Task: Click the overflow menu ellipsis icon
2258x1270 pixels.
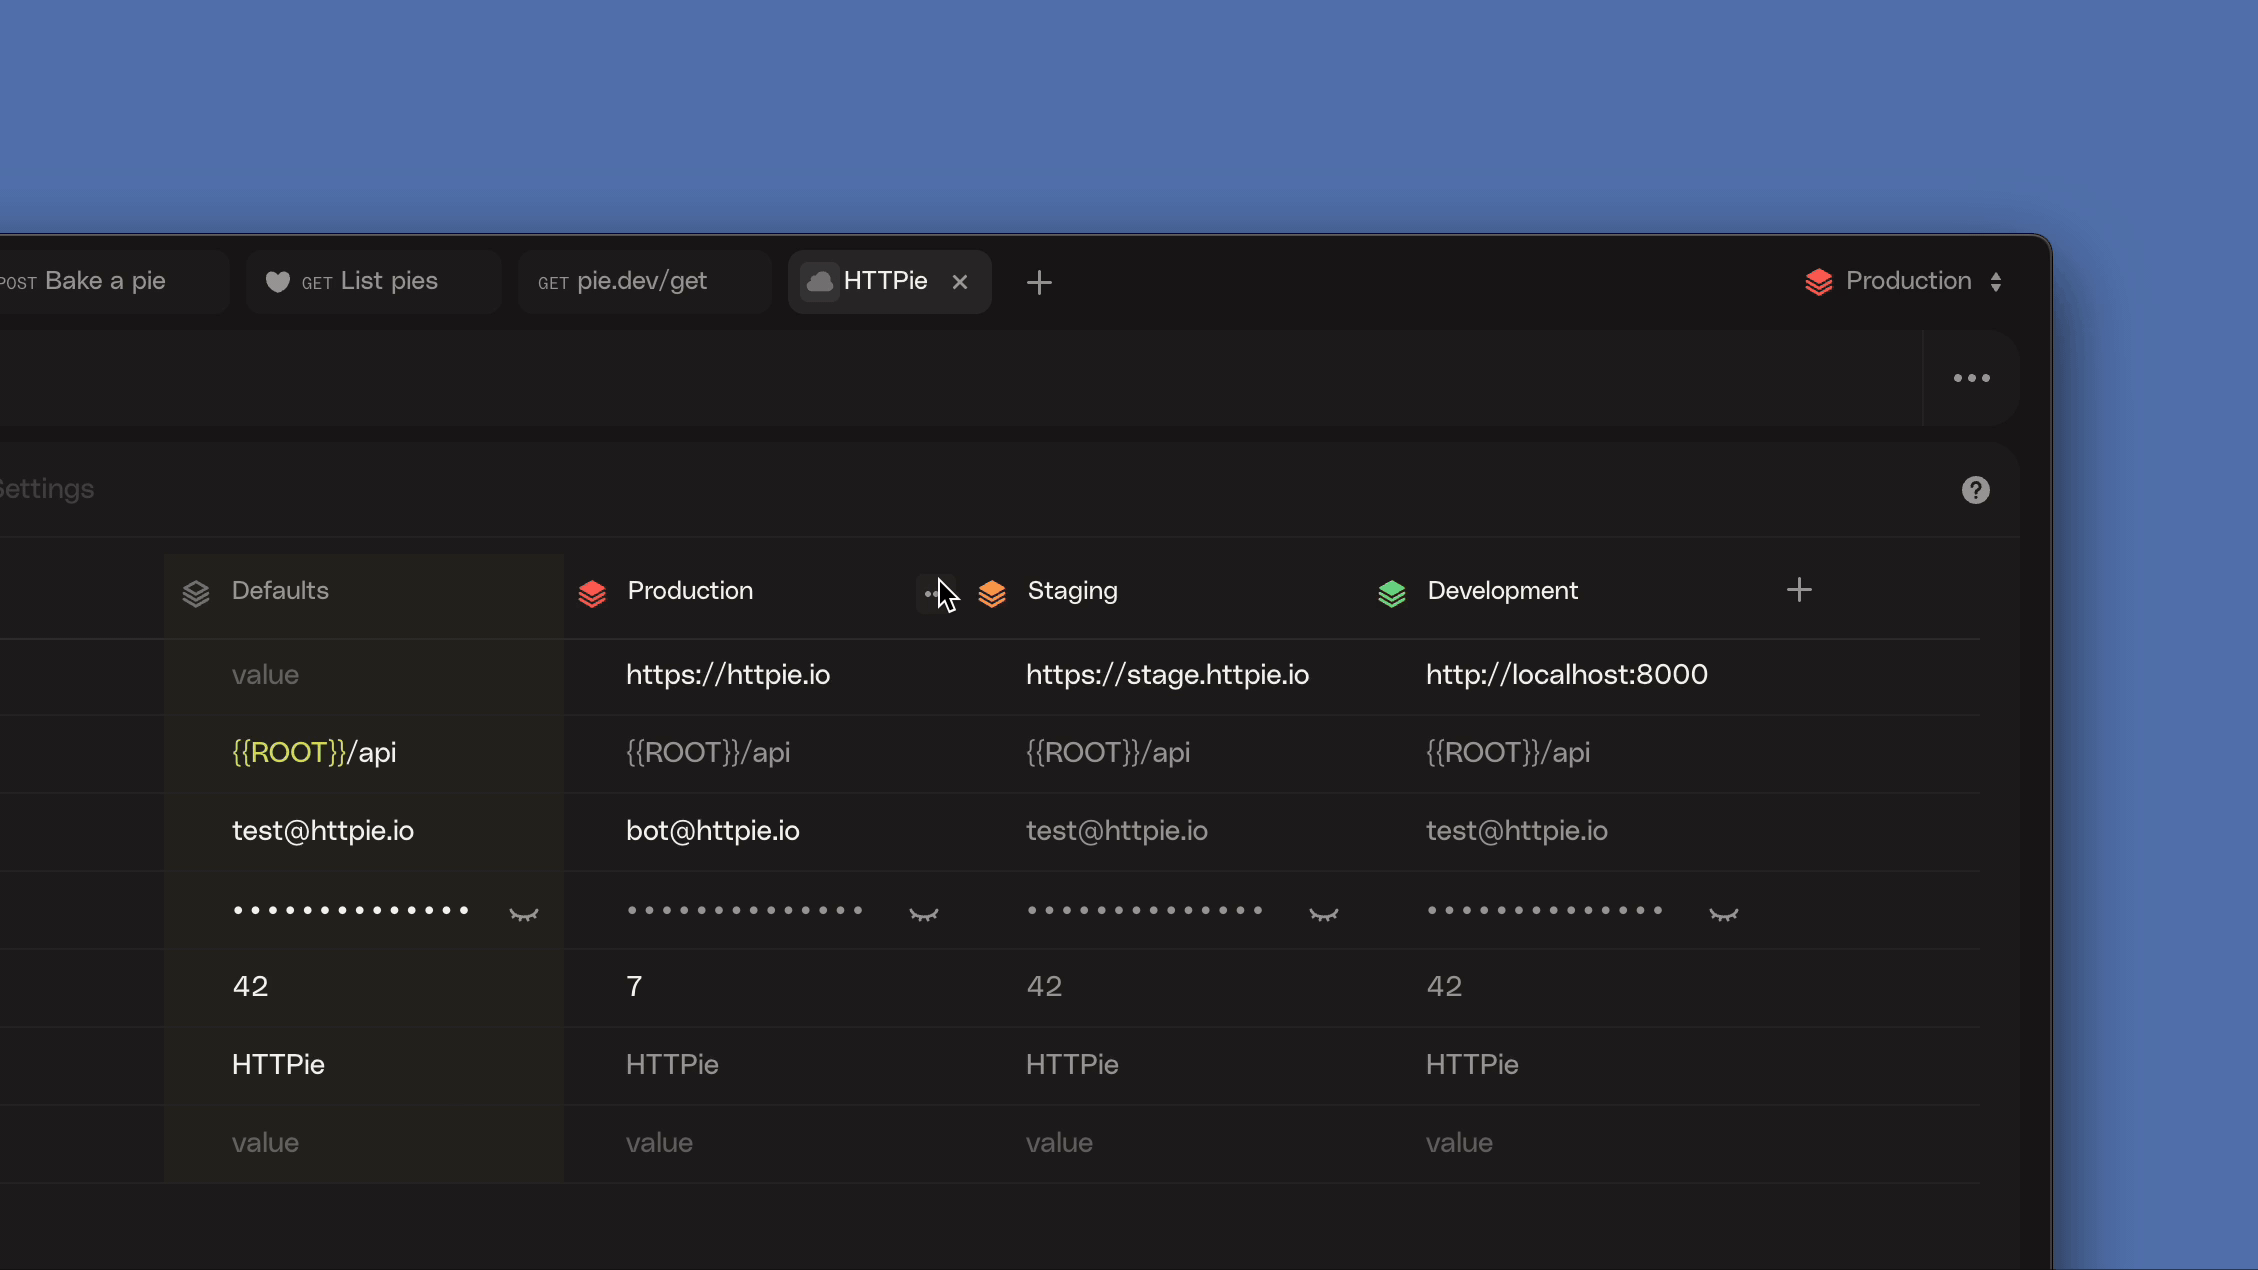Action: click(1973, 378)
